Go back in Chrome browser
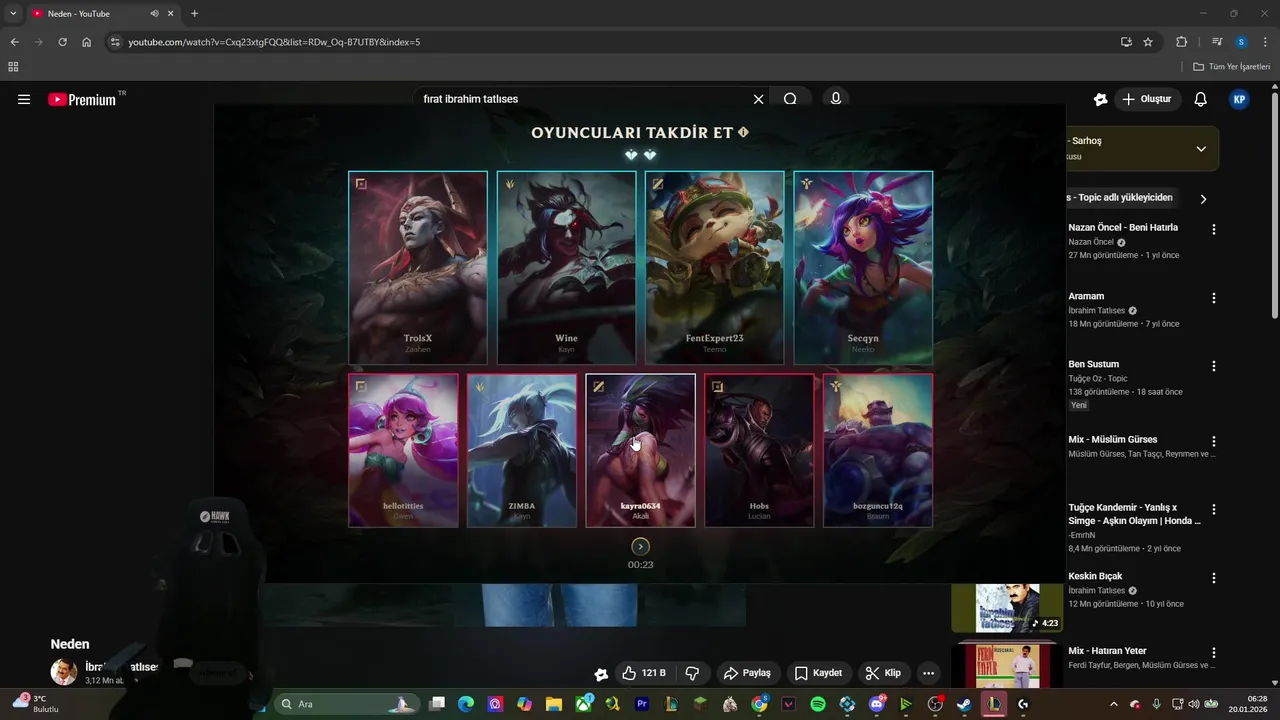 tap(14, 42)
